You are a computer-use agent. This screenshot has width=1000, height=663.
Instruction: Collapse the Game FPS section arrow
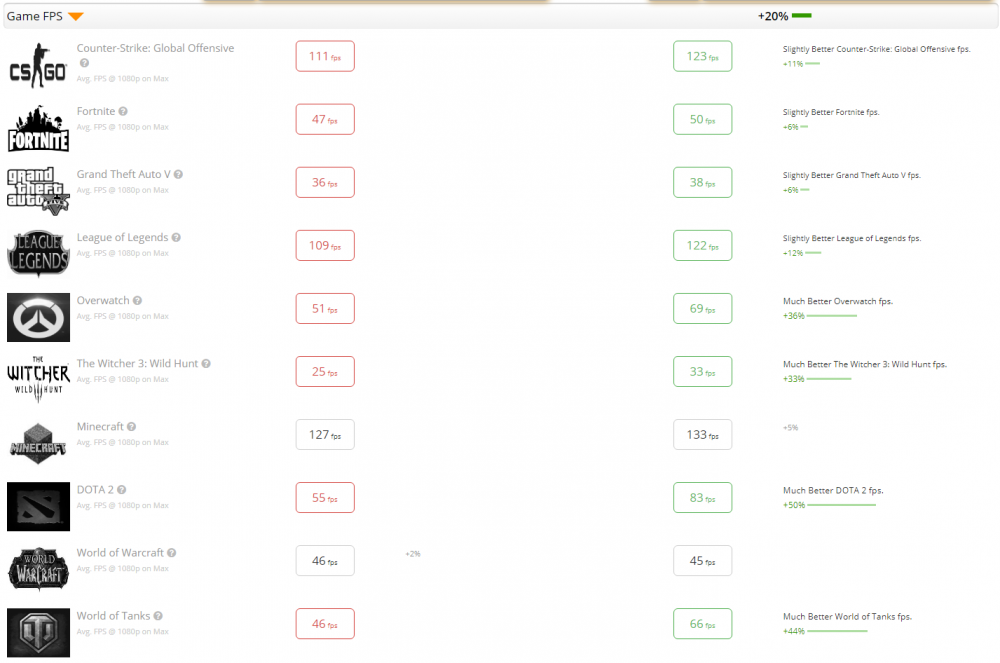click(76, 17)
